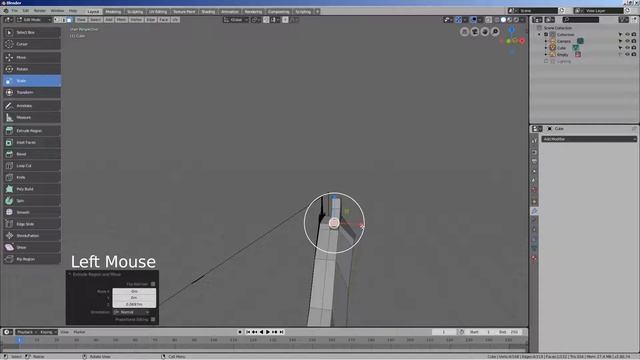This screenshot has width=640, height=360.
Task: Choose the Move tool
Action: click(x=32, y=58)
